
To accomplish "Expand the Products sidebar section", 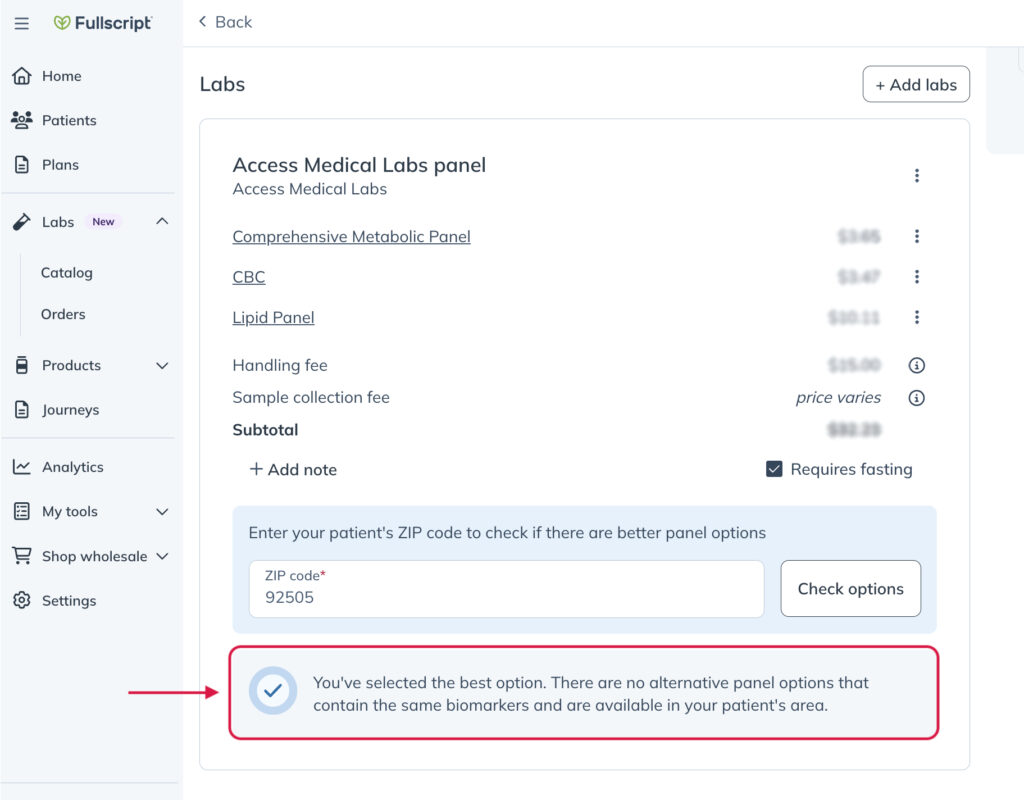I will [x=163, y=366].
